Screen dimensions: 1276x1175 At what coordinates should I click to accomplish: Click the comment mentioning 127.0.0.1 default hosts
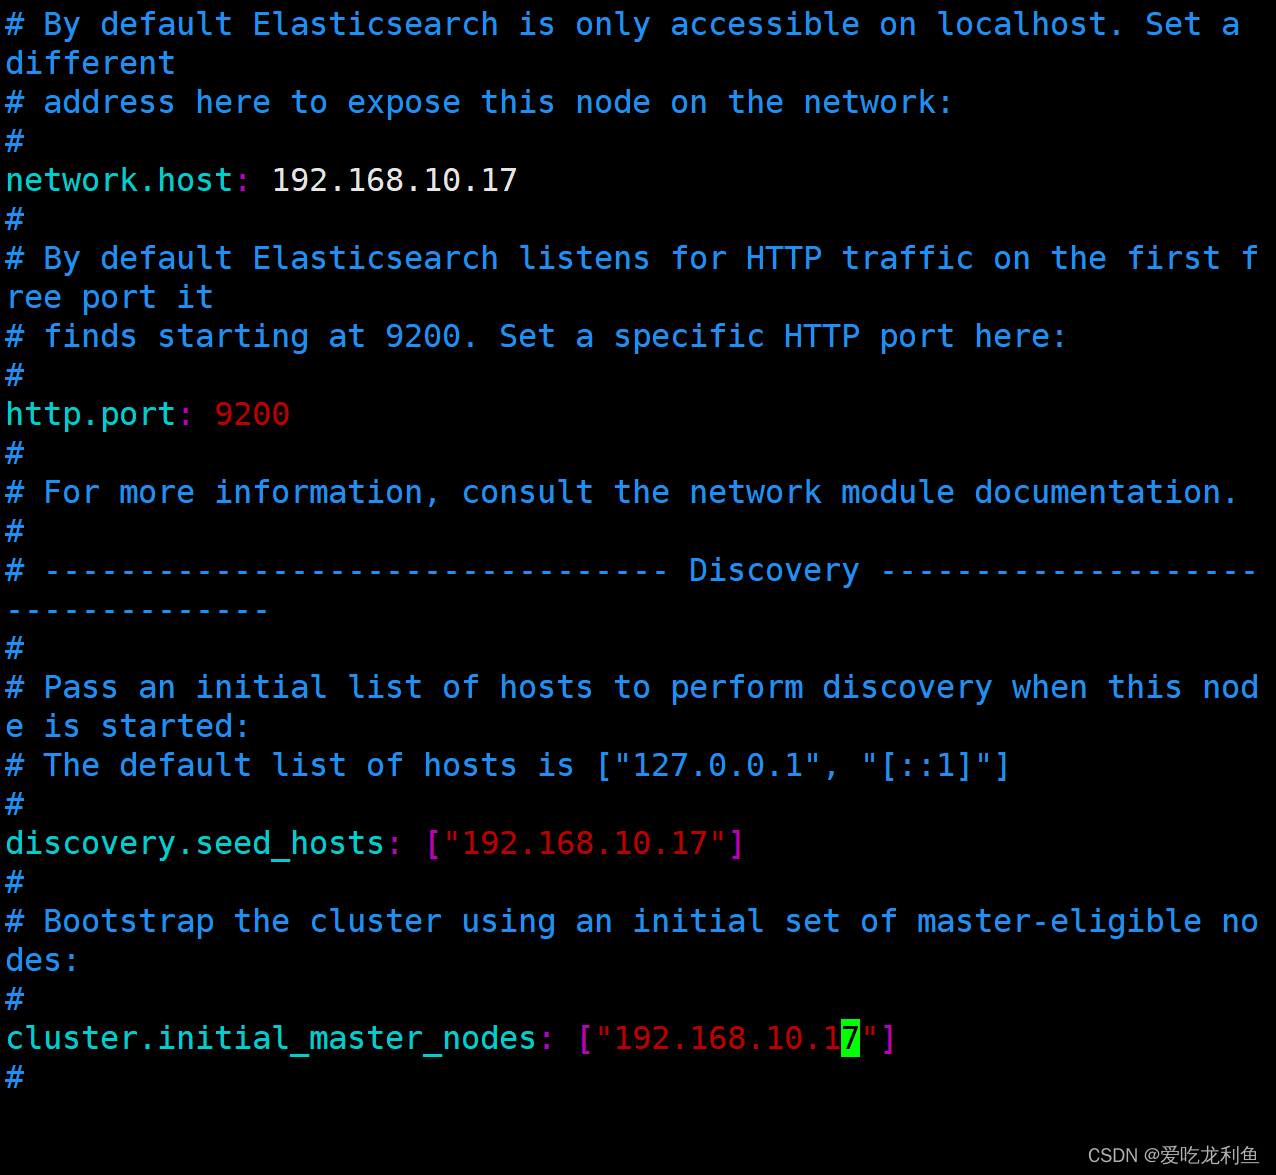point(508,765)
